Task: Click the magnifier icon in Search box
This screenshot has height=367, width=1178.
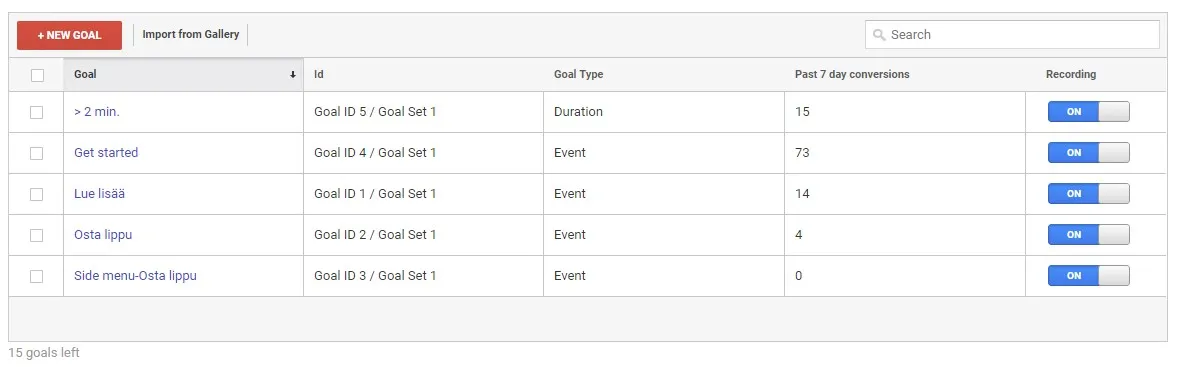Action: [879, 35]
